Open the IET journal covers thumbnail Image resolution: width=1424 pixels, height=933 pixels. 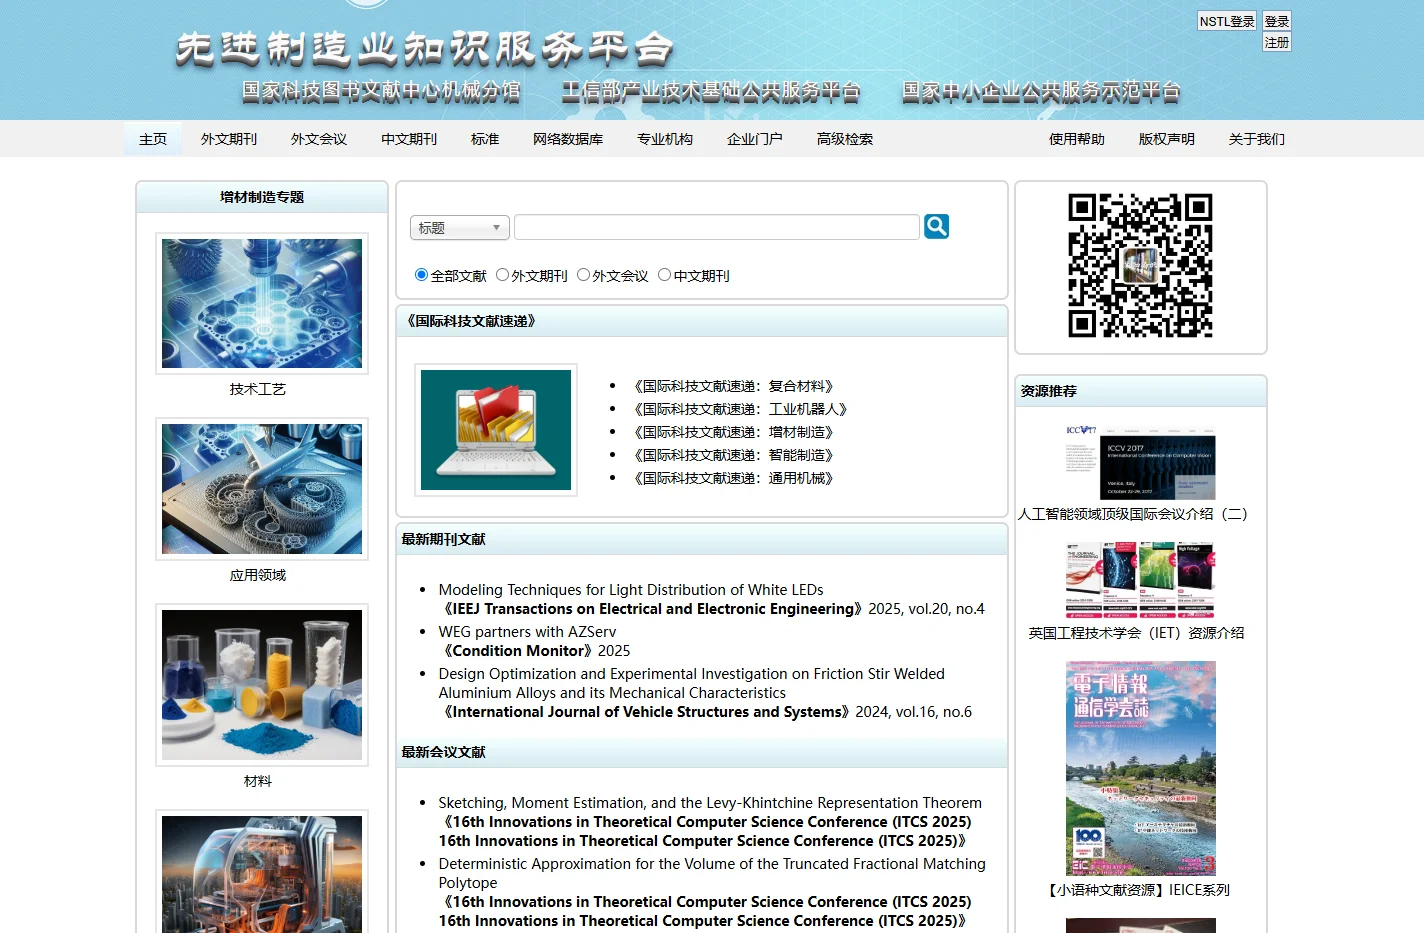[x=1140, y=580]
